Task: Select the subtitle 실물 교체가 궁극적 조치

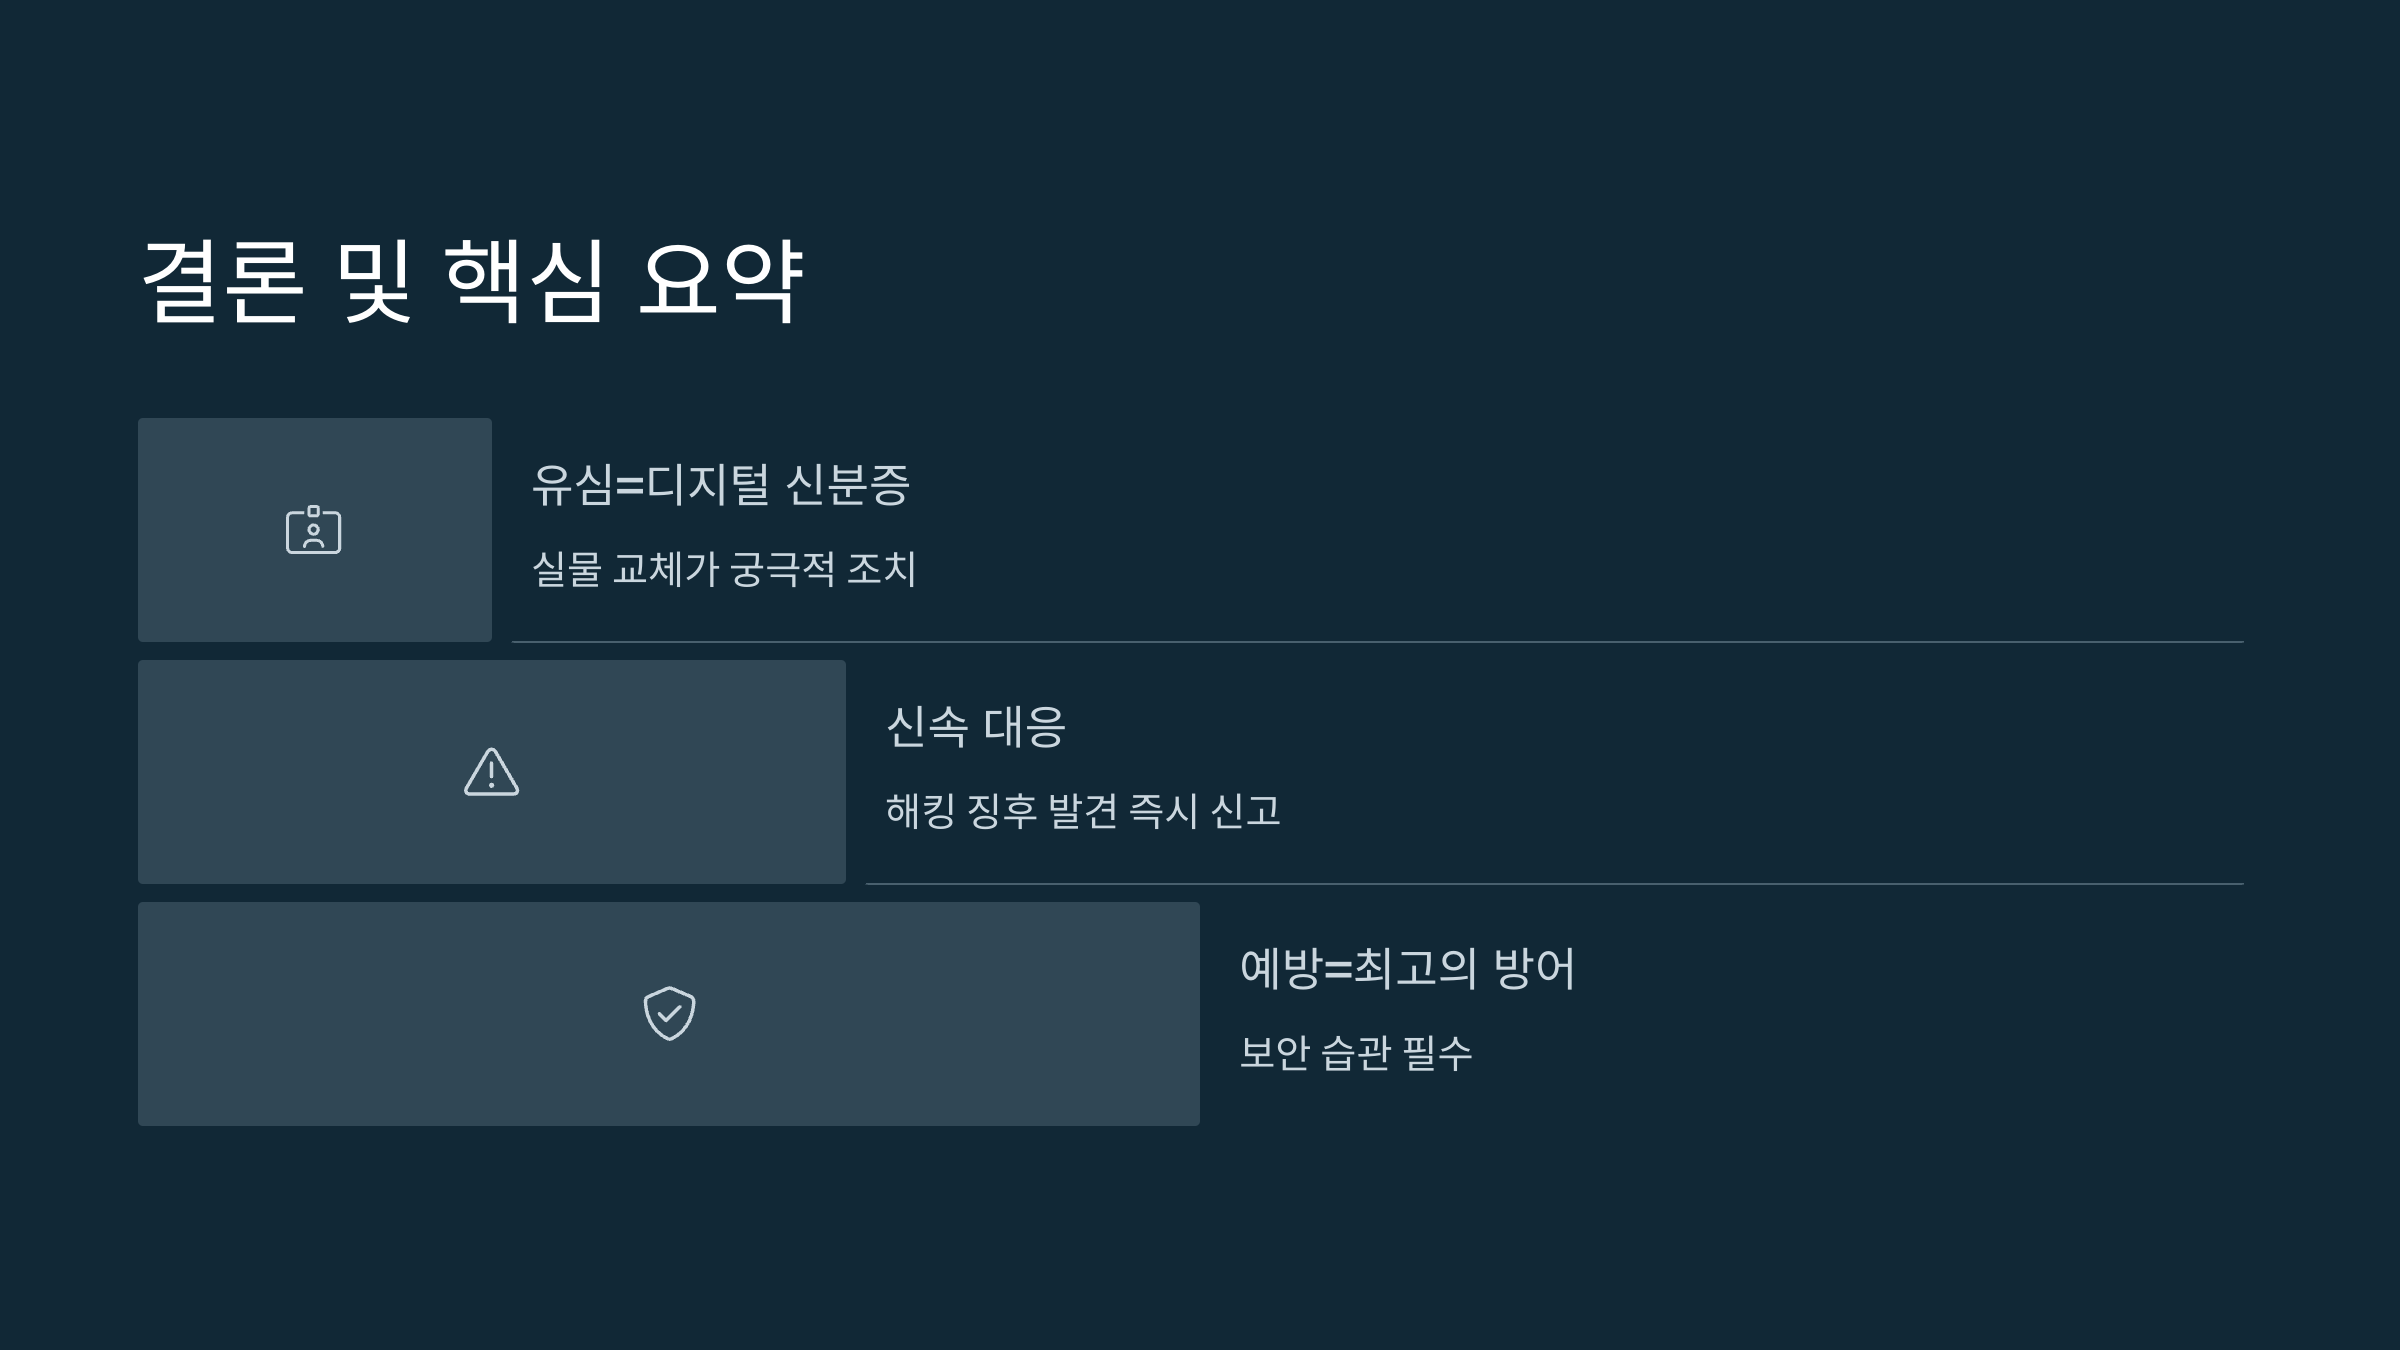Action: click(724, 569)
